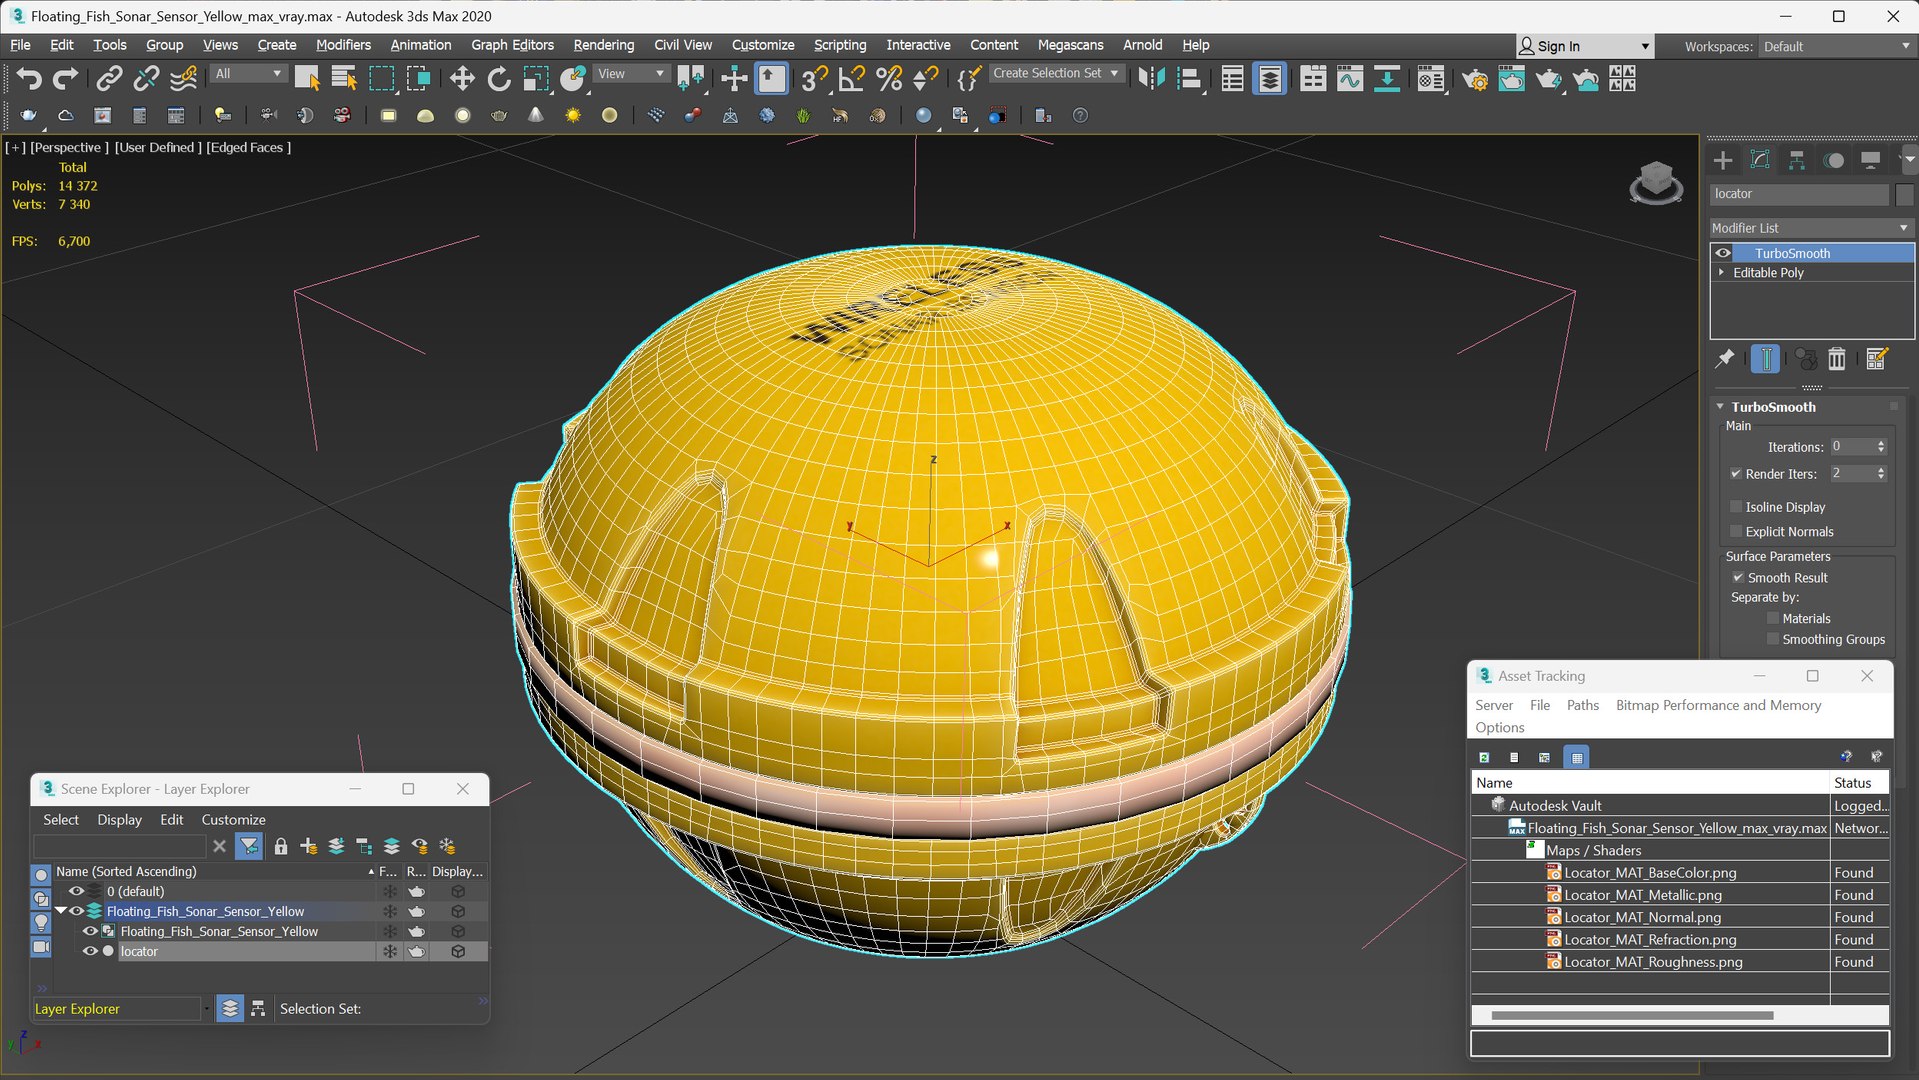Viewport: 1919px width, 1080px height.
Task: Hide the 0 (default) layer eye
Action: coord(76,891)
